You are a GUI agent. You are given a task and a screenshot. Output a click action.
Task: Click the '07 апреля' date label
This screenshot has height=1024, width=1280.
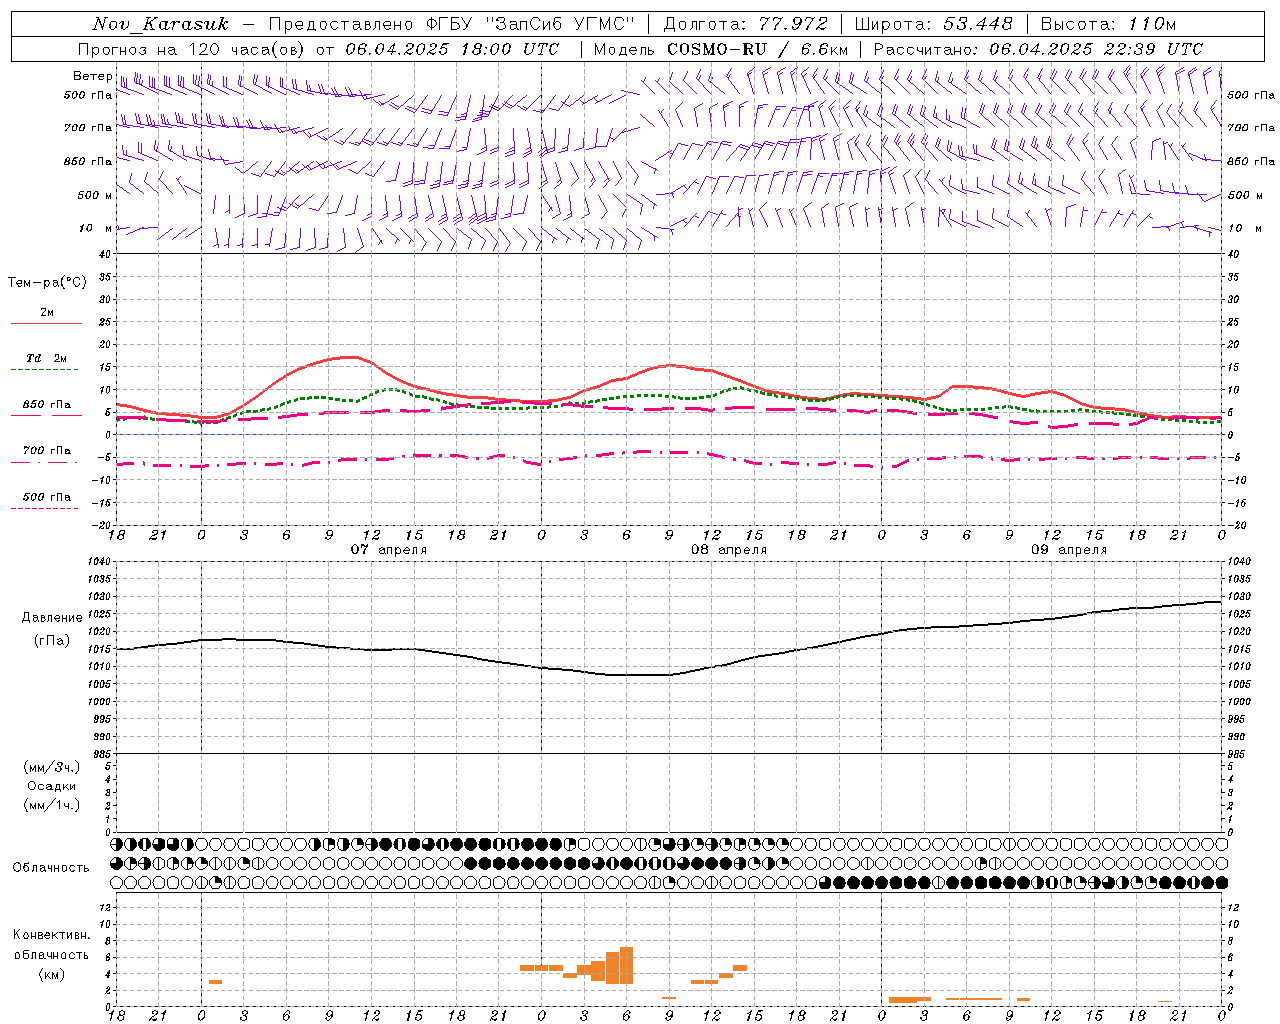(x=388, y=550)
